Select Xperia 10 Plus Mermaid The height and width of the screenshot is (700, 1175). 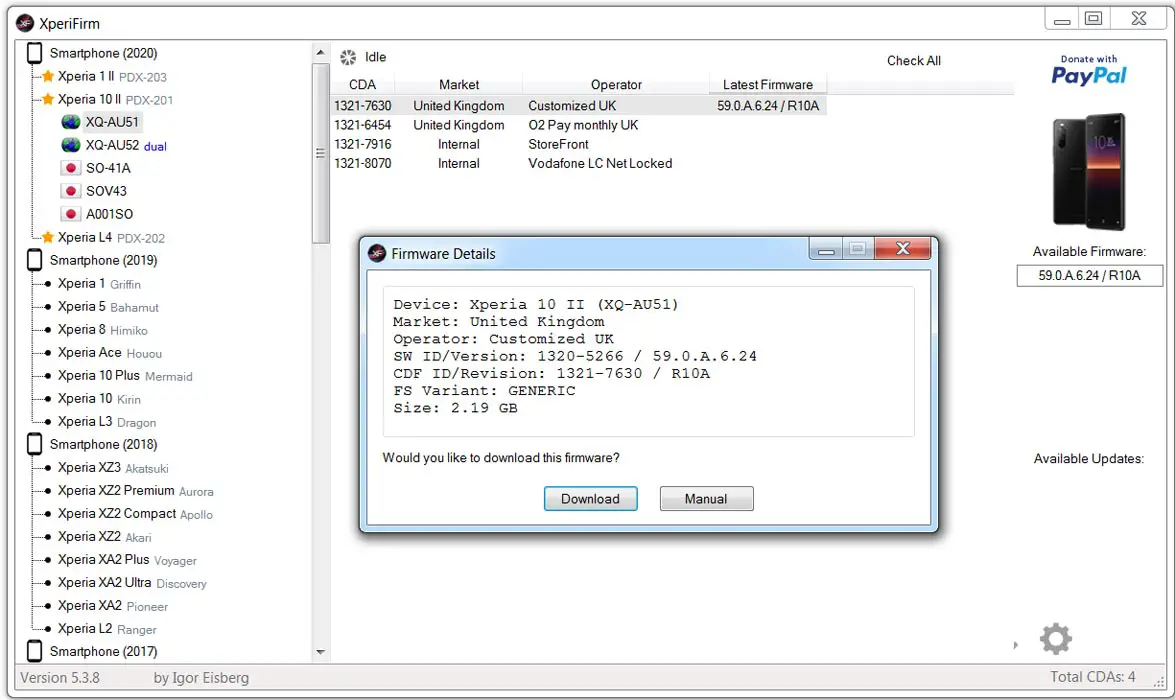click(x=125, y=375)
